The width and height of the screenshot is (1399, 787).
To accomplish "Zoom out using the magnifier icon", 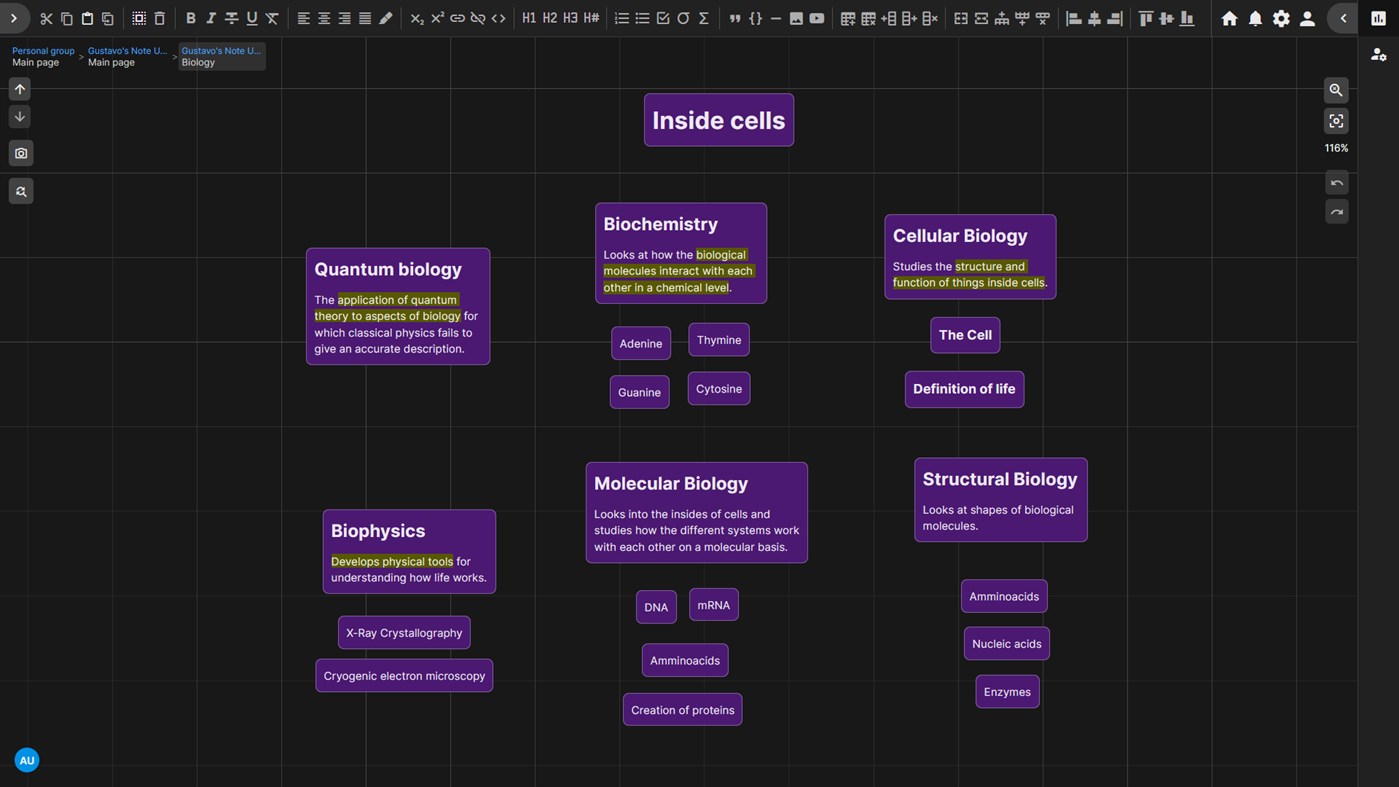I will (1336, 90).
